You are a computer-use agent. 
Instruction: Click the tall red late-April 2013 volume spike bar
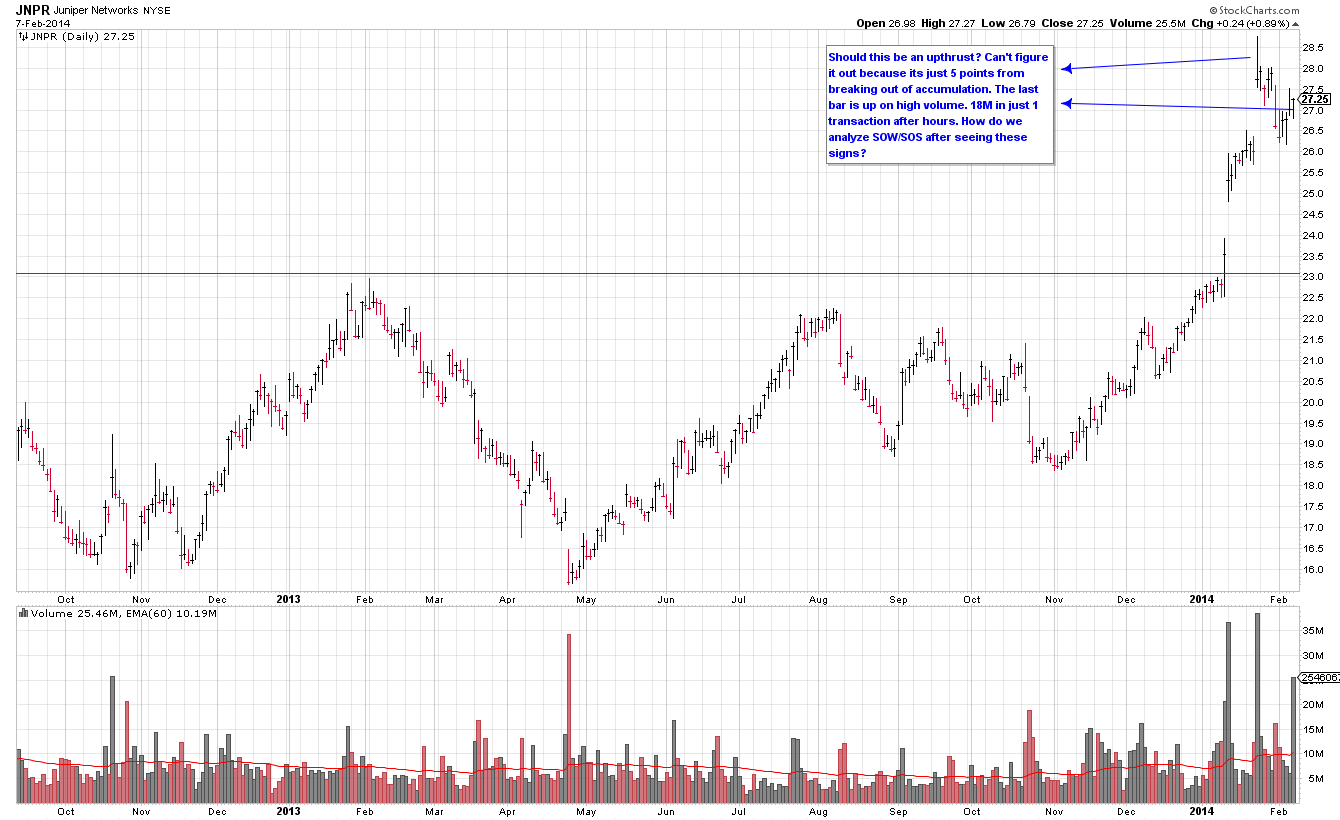click(568, 718)
